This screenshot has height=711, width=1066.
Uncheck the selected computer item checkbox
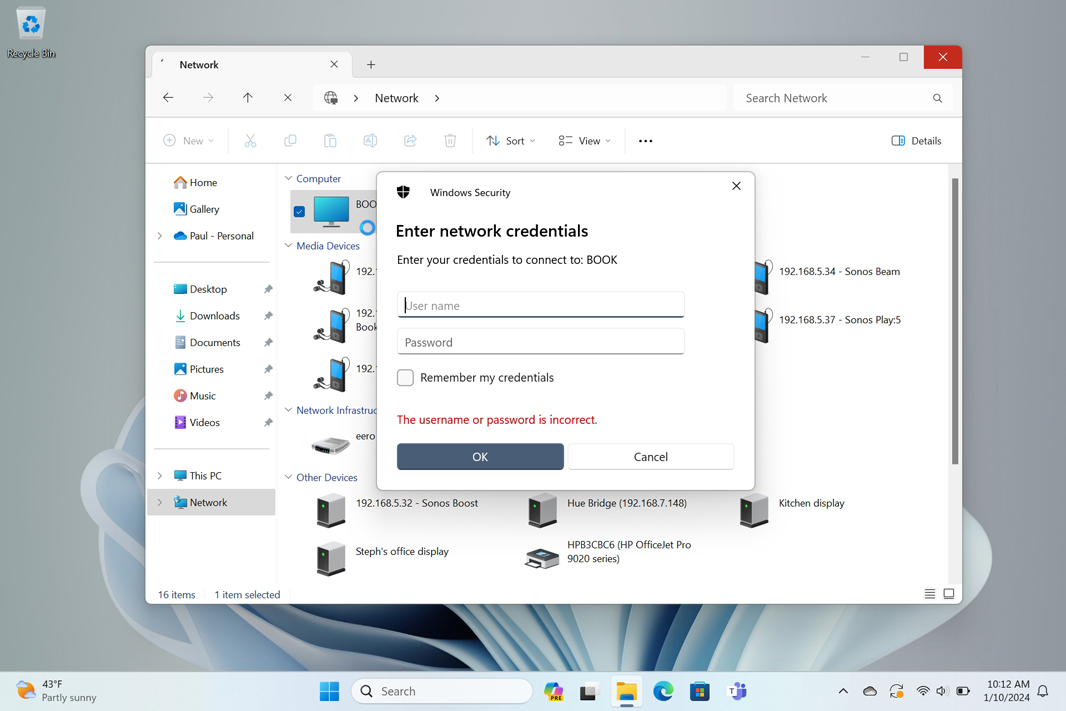click(299, 211)
